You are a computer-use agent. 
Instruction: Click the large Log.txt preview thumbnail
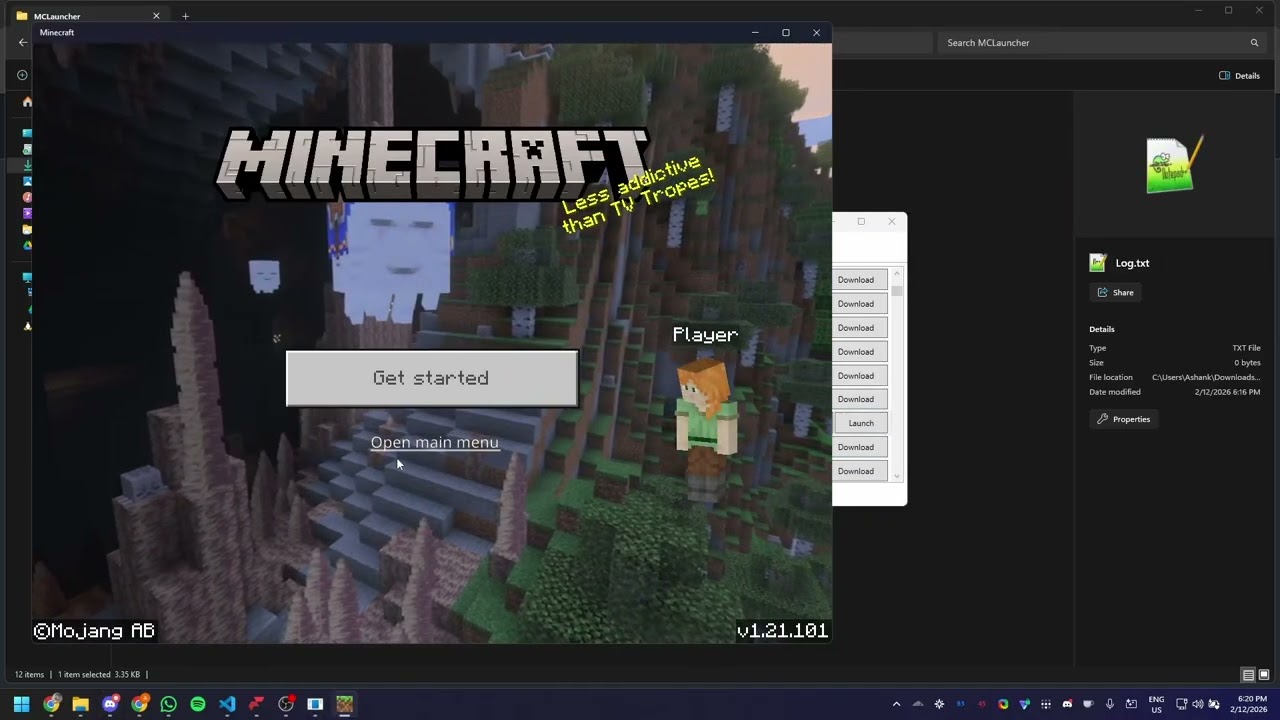(1174, 164)
